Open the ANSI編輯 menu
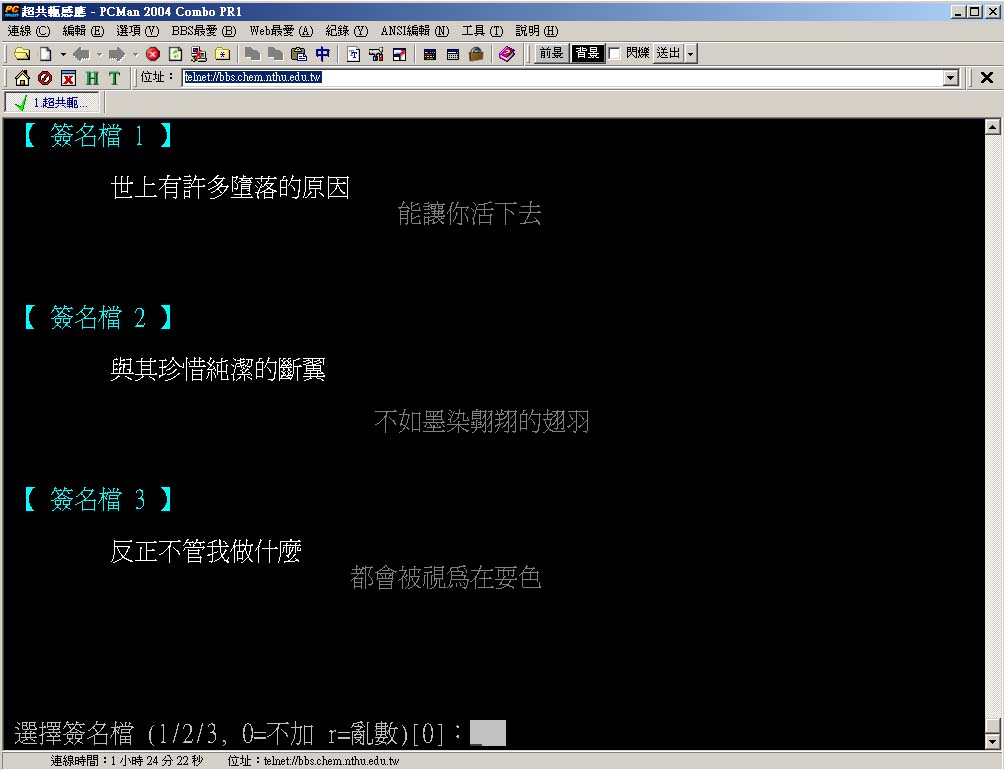 click(x=414, y=31)
